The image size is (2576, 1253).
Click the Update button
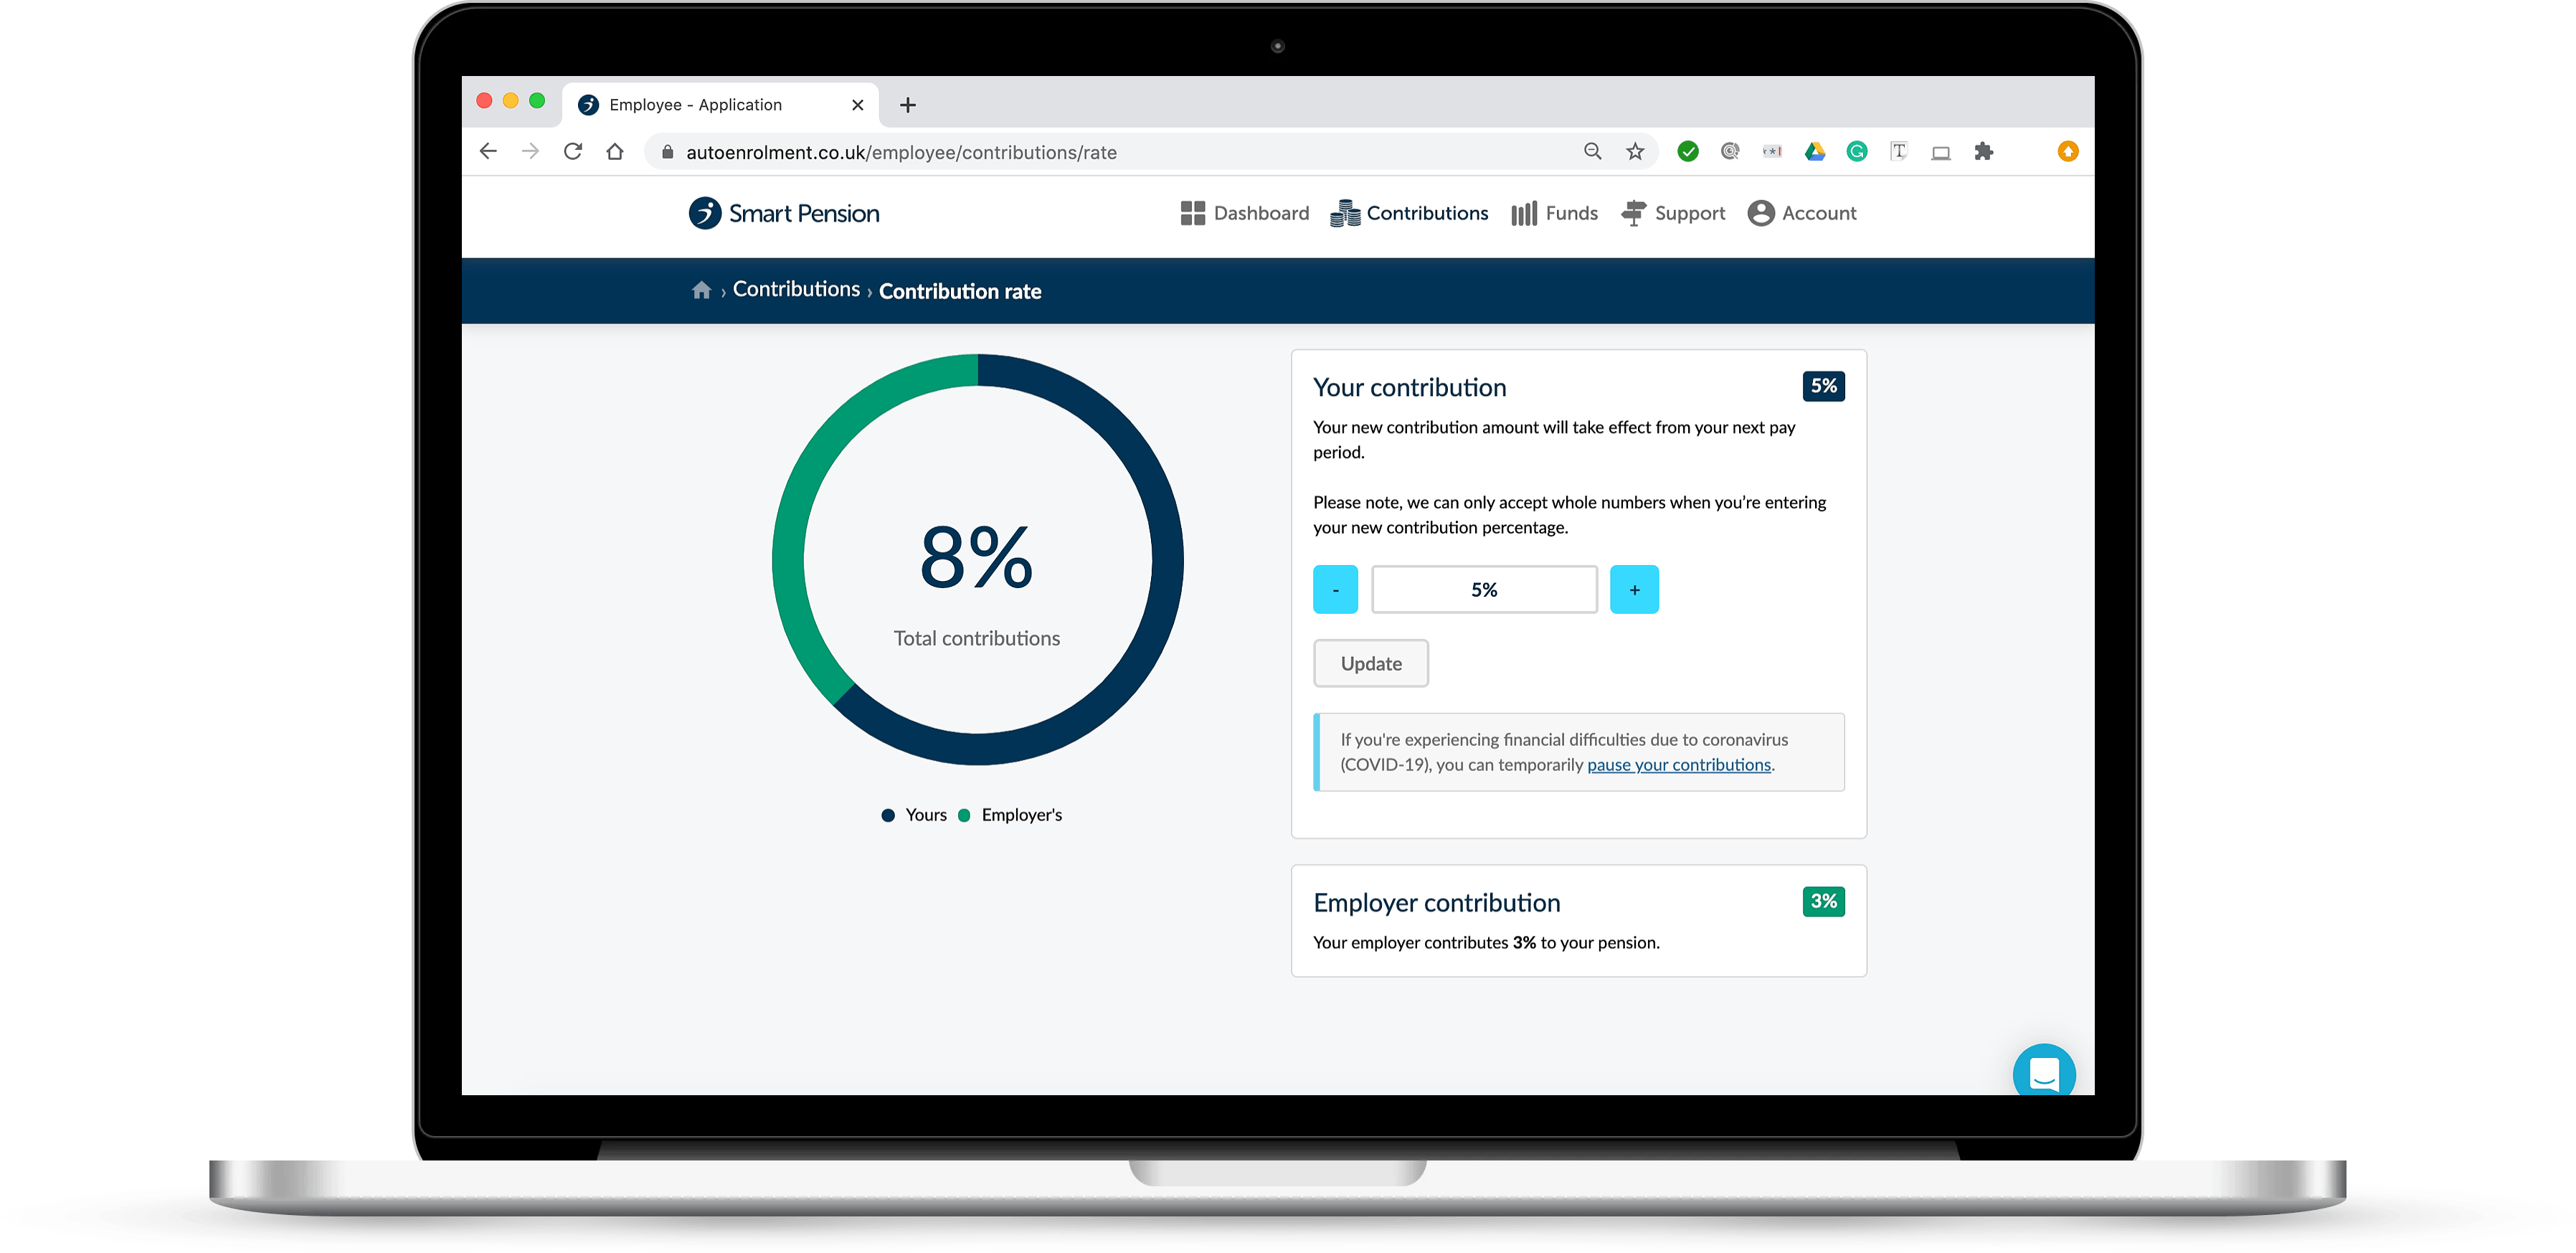pyautogui.click(x=1371, y=663)
